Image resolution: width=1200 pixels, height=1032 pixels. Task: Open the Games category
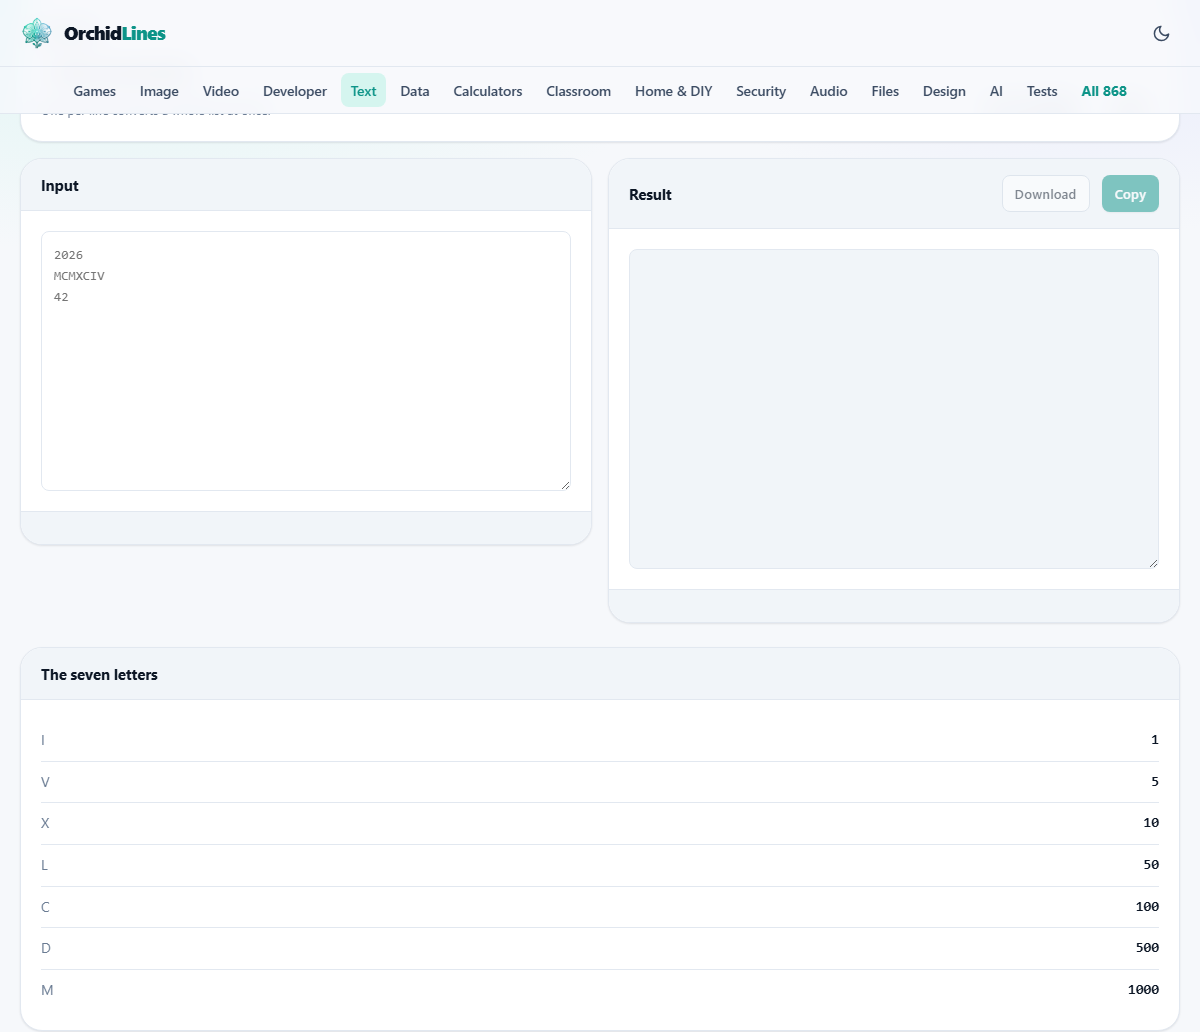[95, 91]
